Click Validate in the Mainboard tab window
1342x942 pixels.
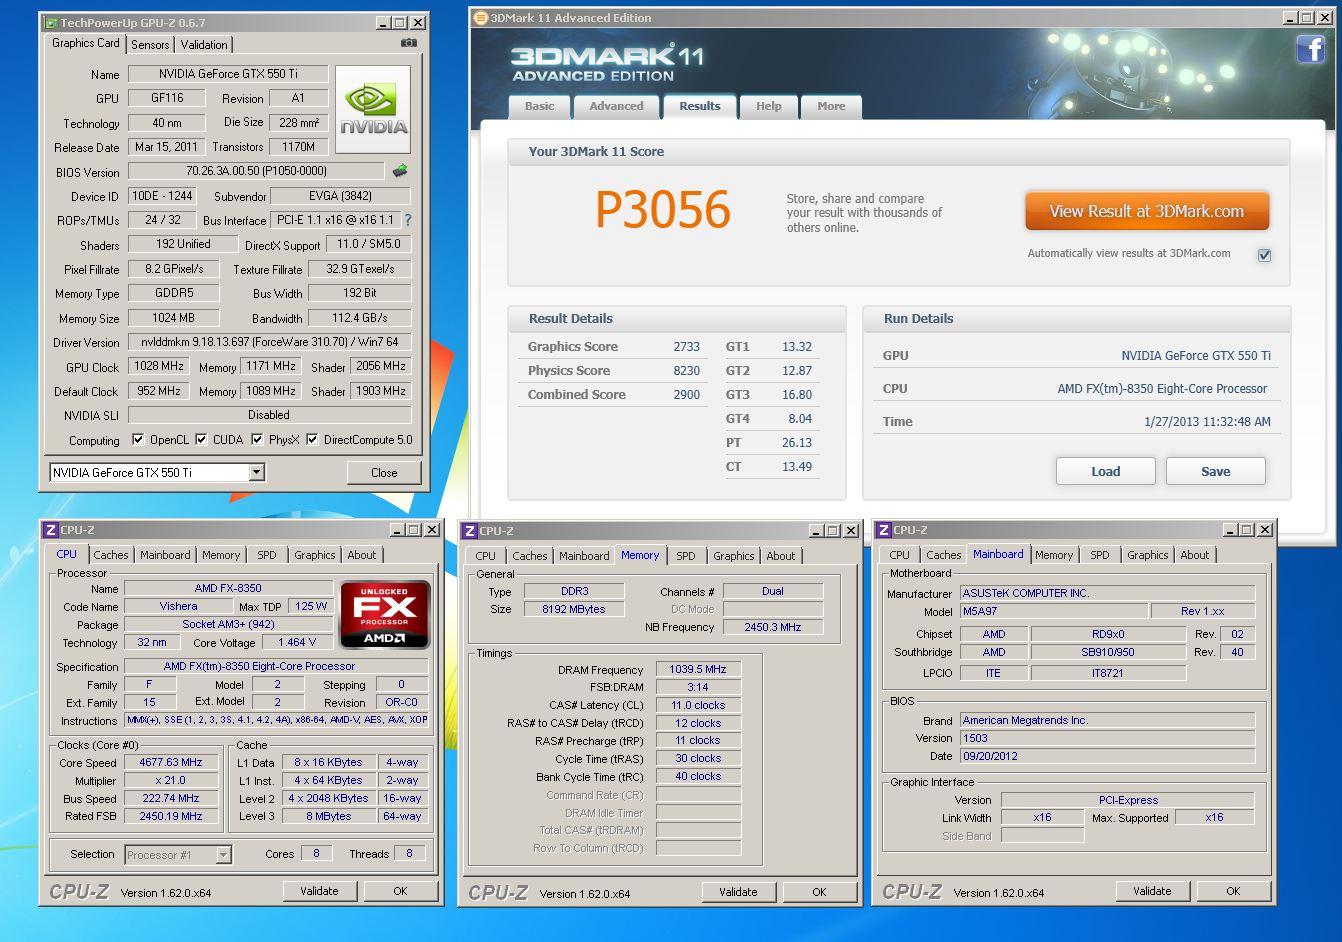[x=1152, y=891]
